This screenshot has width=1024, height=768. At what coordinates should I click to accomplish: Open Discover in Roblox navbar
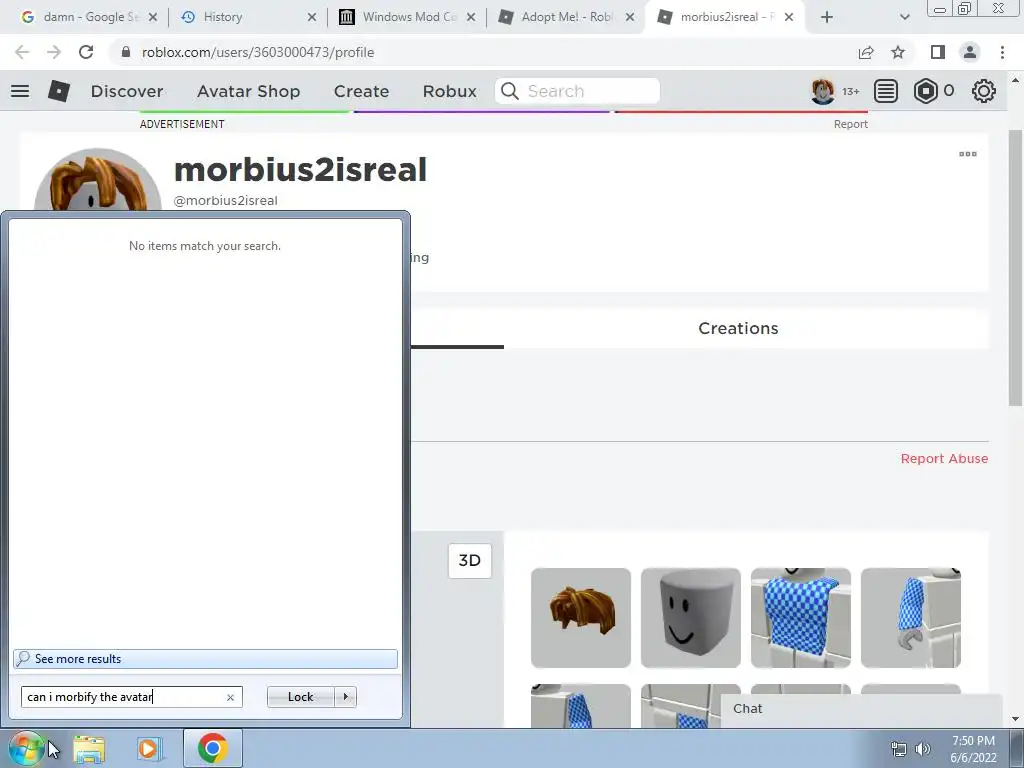tap(127, 91)
